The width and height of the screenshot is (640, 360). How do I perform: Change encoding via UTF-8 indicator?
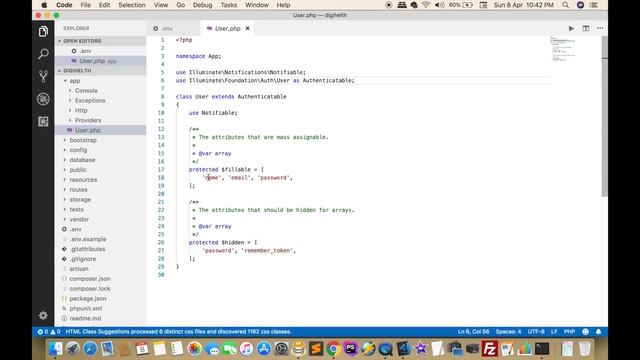(x=536, y=331)
